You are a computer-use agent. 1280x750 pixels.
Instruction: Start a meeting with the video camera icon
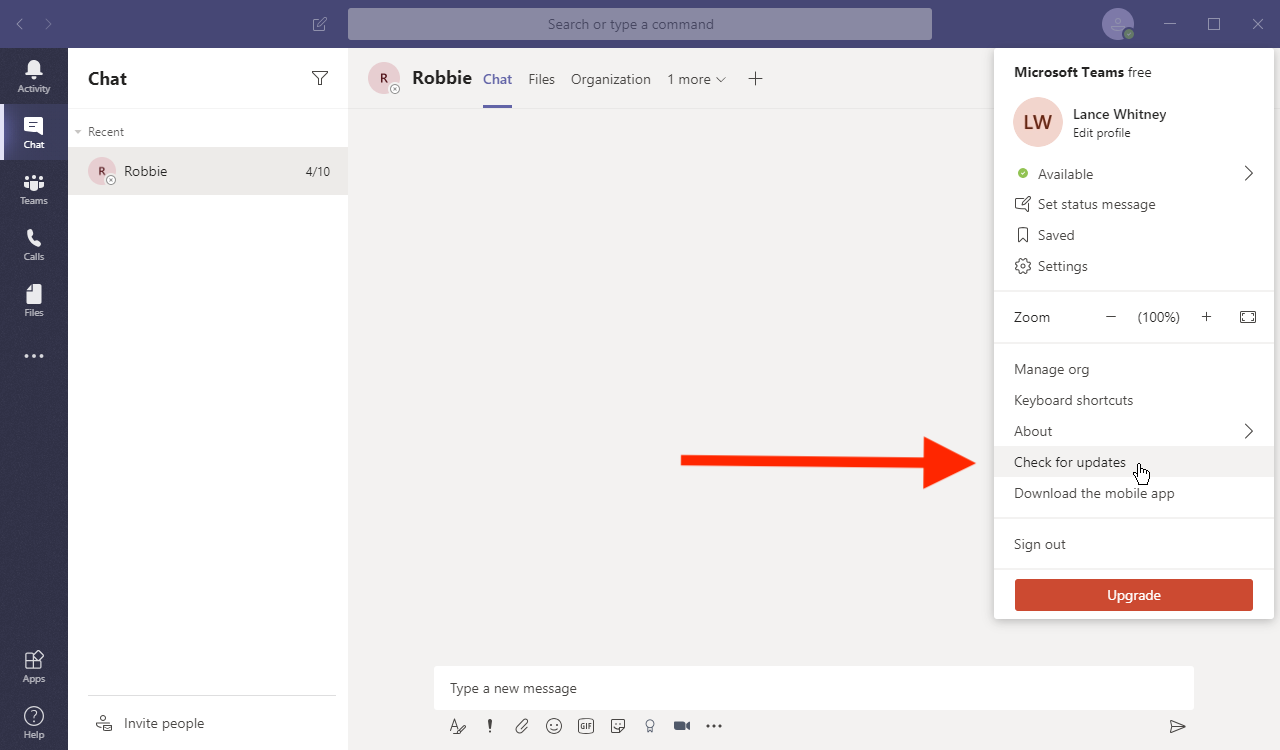(x=682, y=726)
